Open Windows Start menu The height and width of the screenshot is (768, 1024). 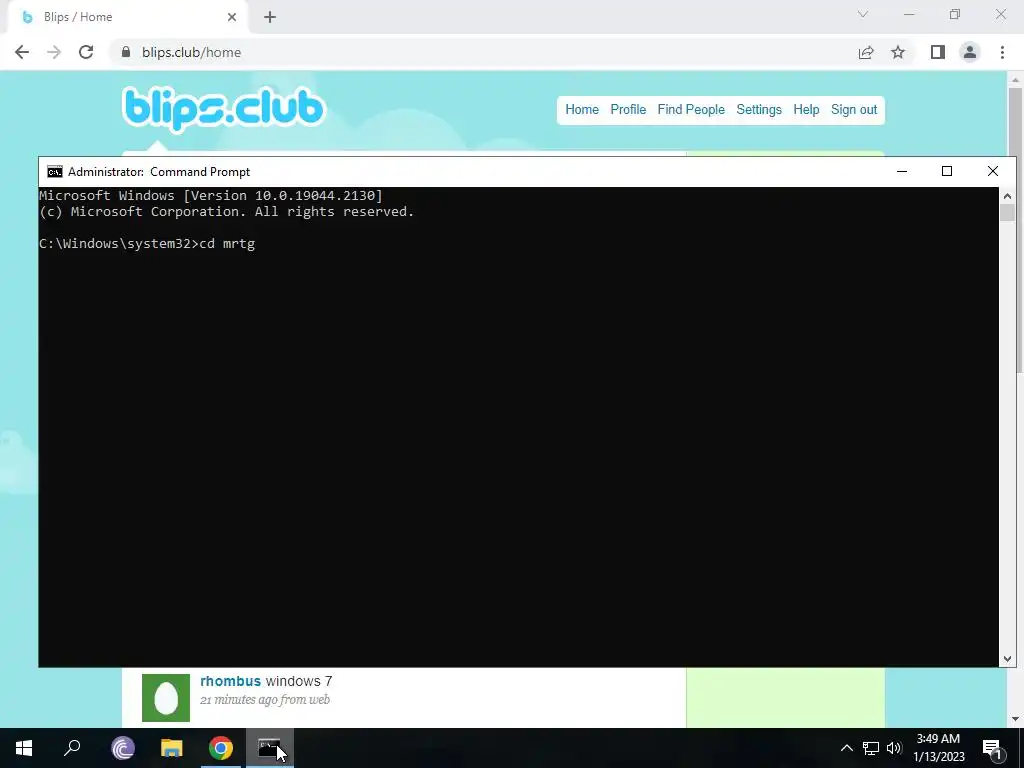(24, 748)
